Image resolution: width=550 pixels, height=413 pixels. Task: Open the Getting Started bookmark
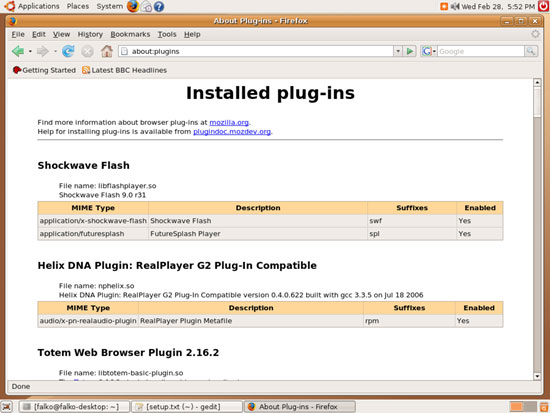point(44,70)
